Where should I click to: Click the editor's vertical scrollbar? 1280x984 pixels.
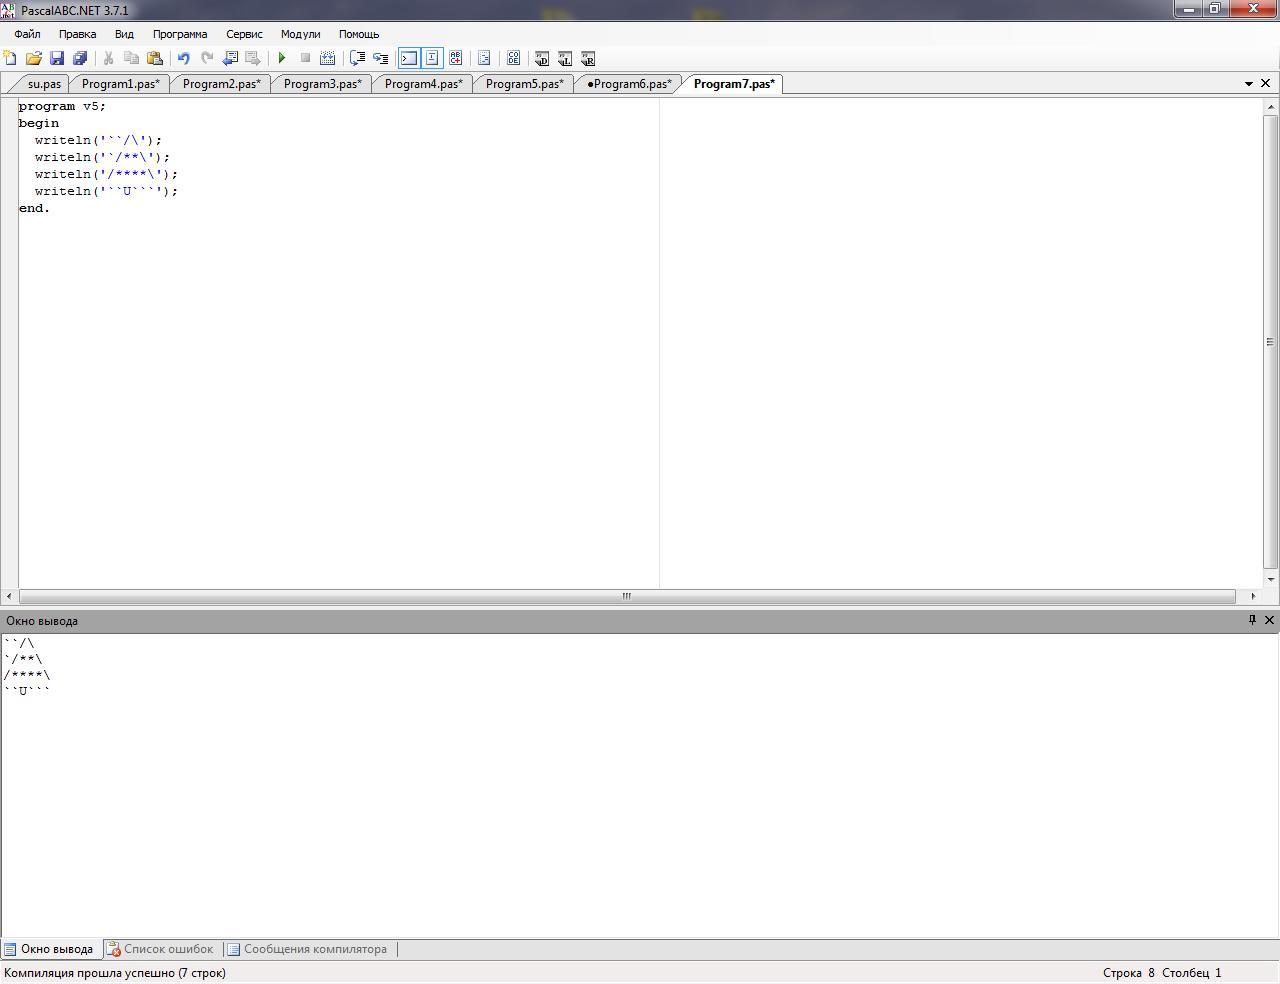coord(1271,342)
